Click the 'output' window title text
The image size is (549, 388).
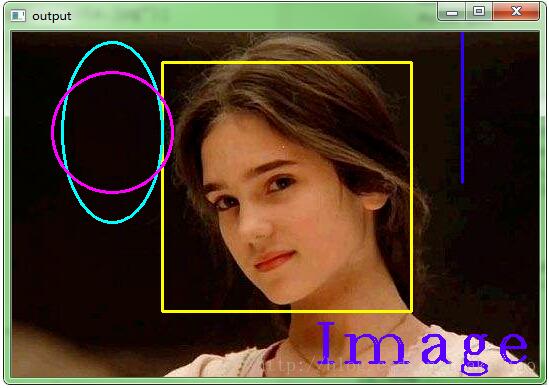click(x=52, y=16)
